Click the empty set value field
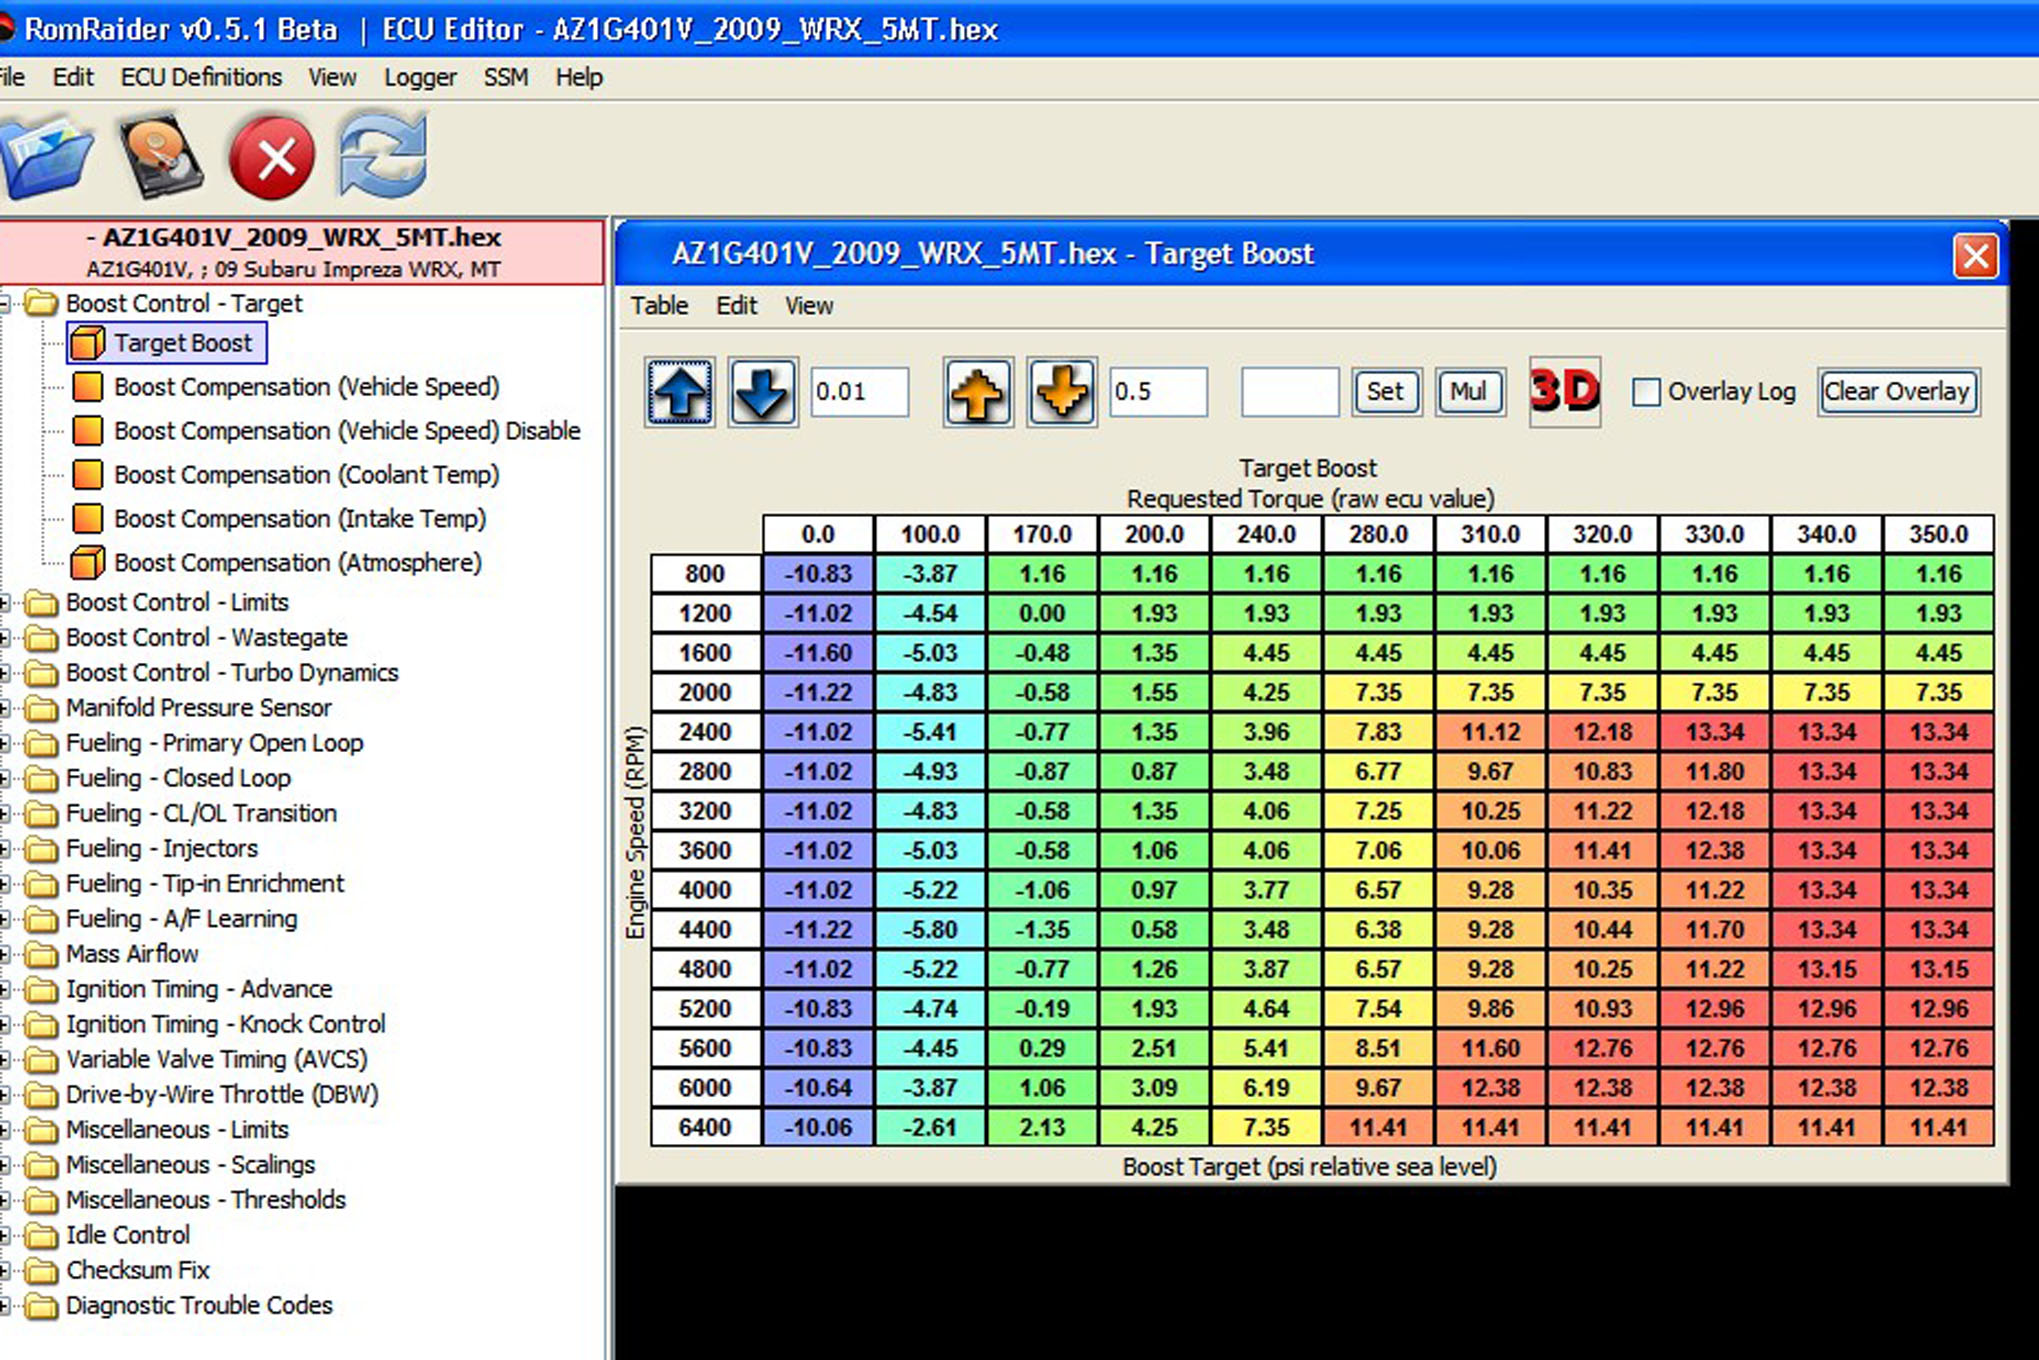This screenshot has width=2039, height=1360. coord(1289,392)
